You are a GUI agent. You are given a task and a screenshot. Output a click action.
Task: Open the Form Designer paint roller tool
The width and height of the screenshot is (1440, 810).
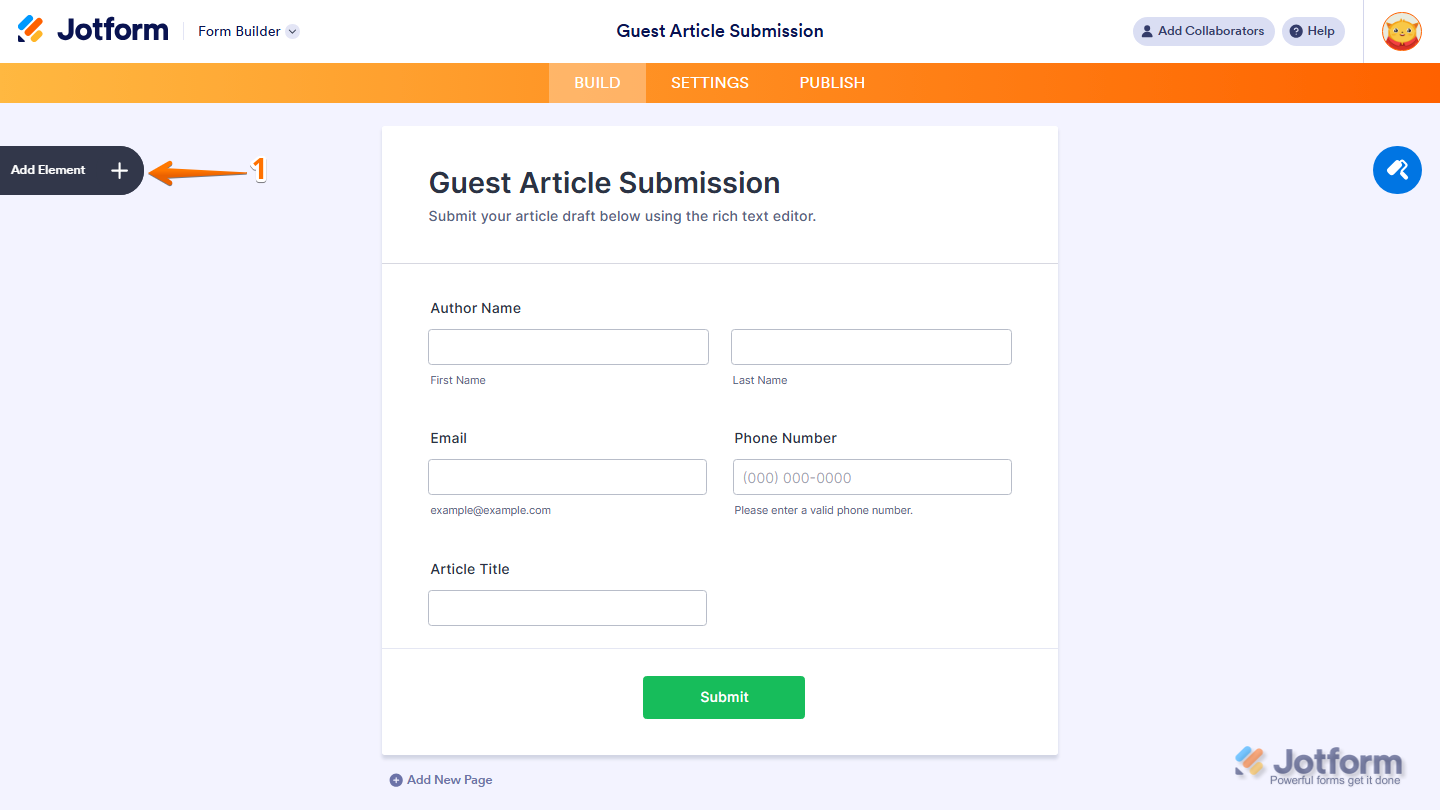[1397, 170]
